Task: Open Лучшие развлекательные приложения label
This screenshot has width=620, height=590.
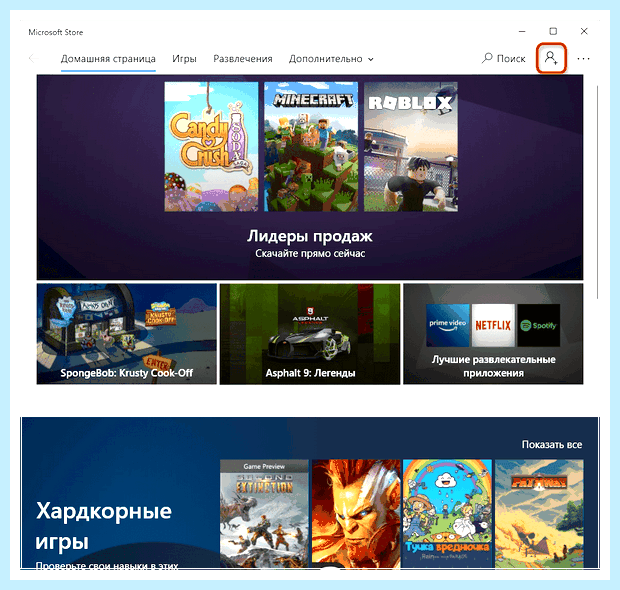Action: click(493, 366)
